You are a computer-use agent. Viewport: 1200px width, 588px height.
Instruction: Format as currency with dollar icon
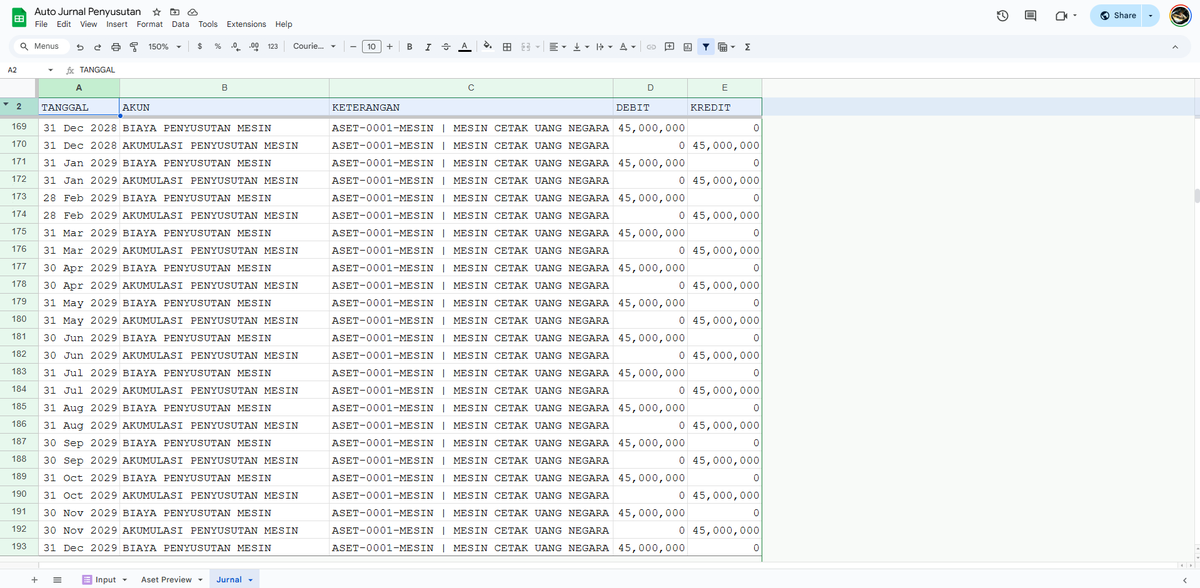pos(201,46)
